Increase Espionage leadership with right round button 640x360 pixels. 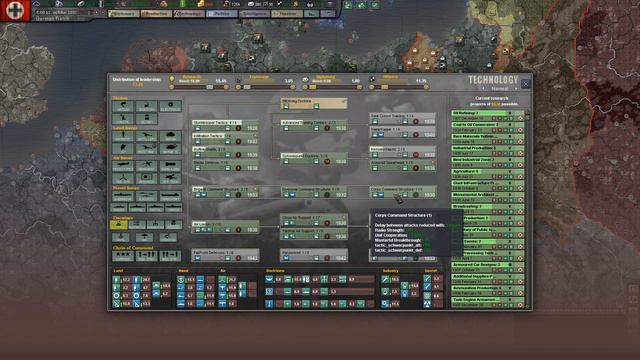[x=293, y=87]
